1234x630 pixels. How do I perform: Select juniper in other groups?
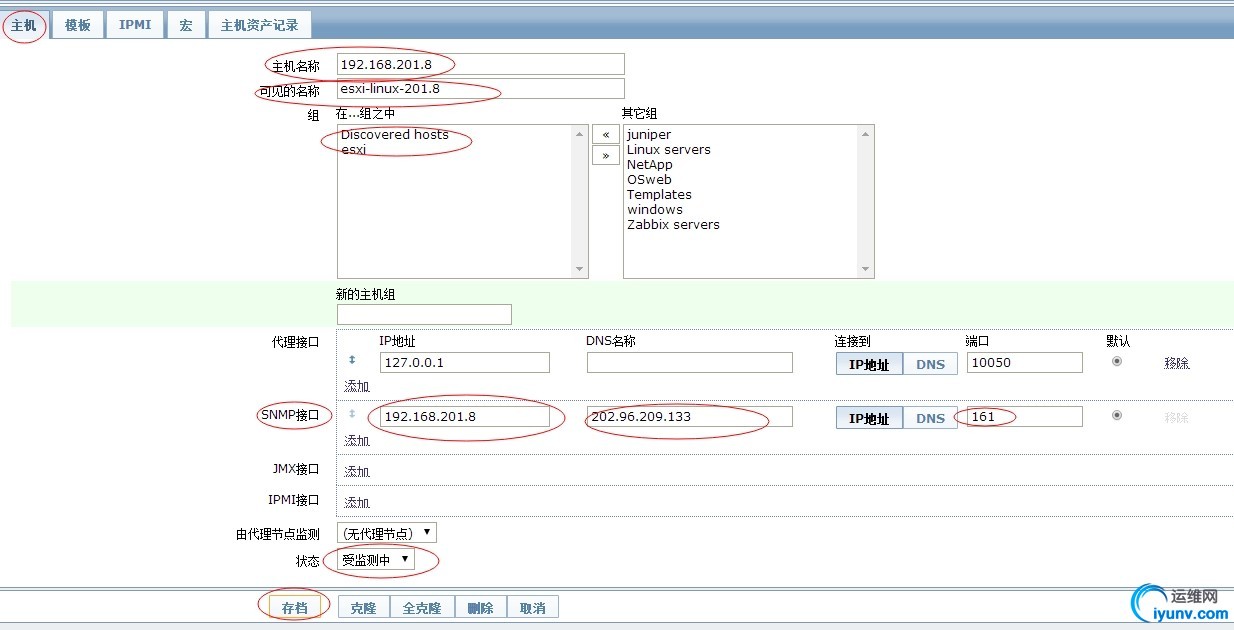pyautogui.click(x=649, y=134)
